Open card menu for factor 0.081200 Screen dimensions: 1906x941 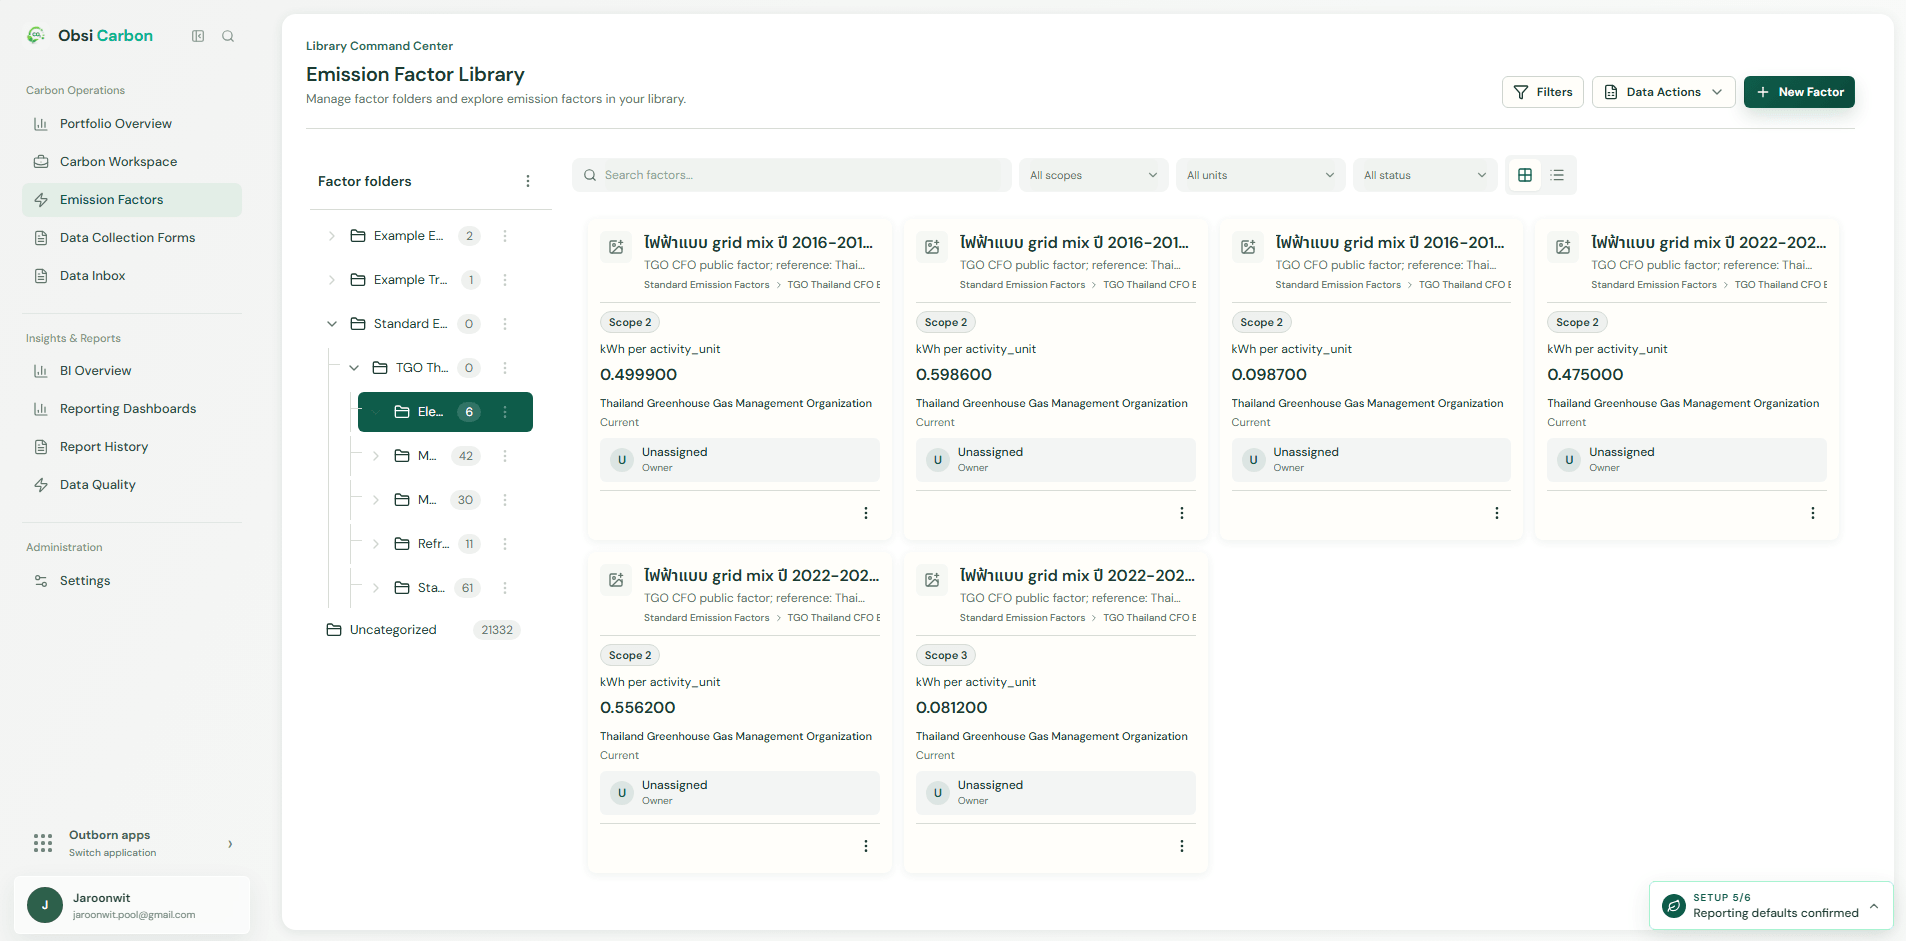click(x=1182, y=846)
